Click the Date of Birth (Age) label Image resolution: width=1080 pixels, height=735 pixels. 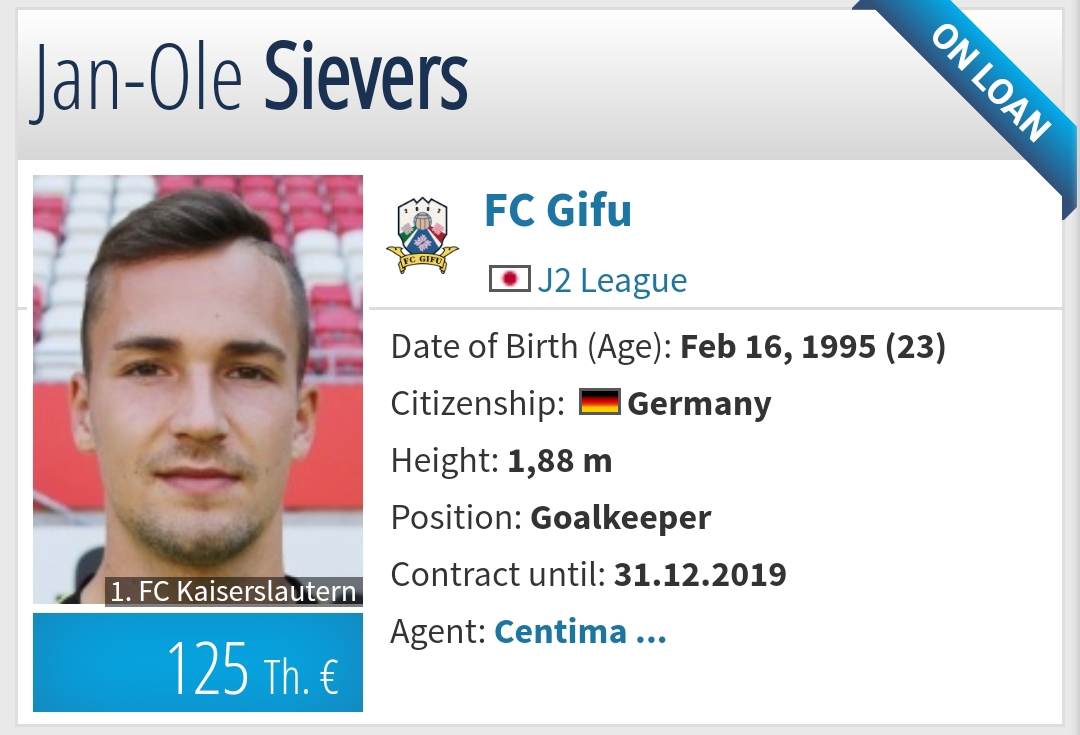(531, 347)
